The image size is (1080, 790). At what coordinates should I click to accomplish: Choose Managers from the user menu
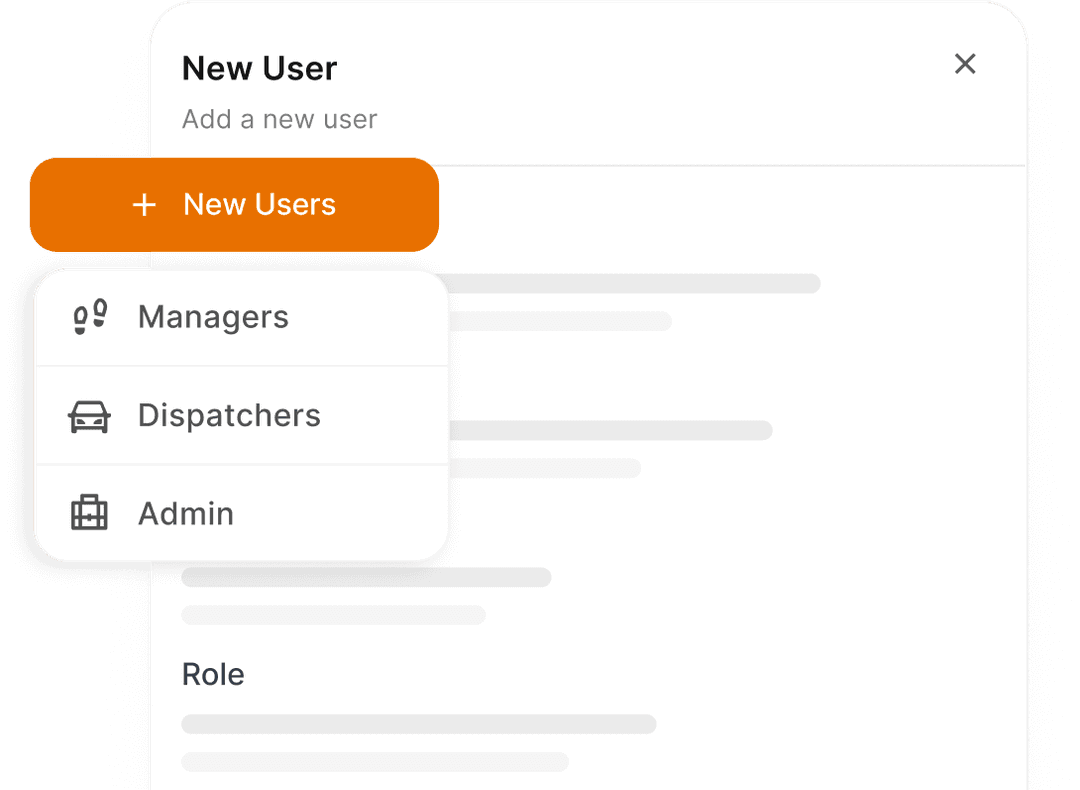coord(213,315)
